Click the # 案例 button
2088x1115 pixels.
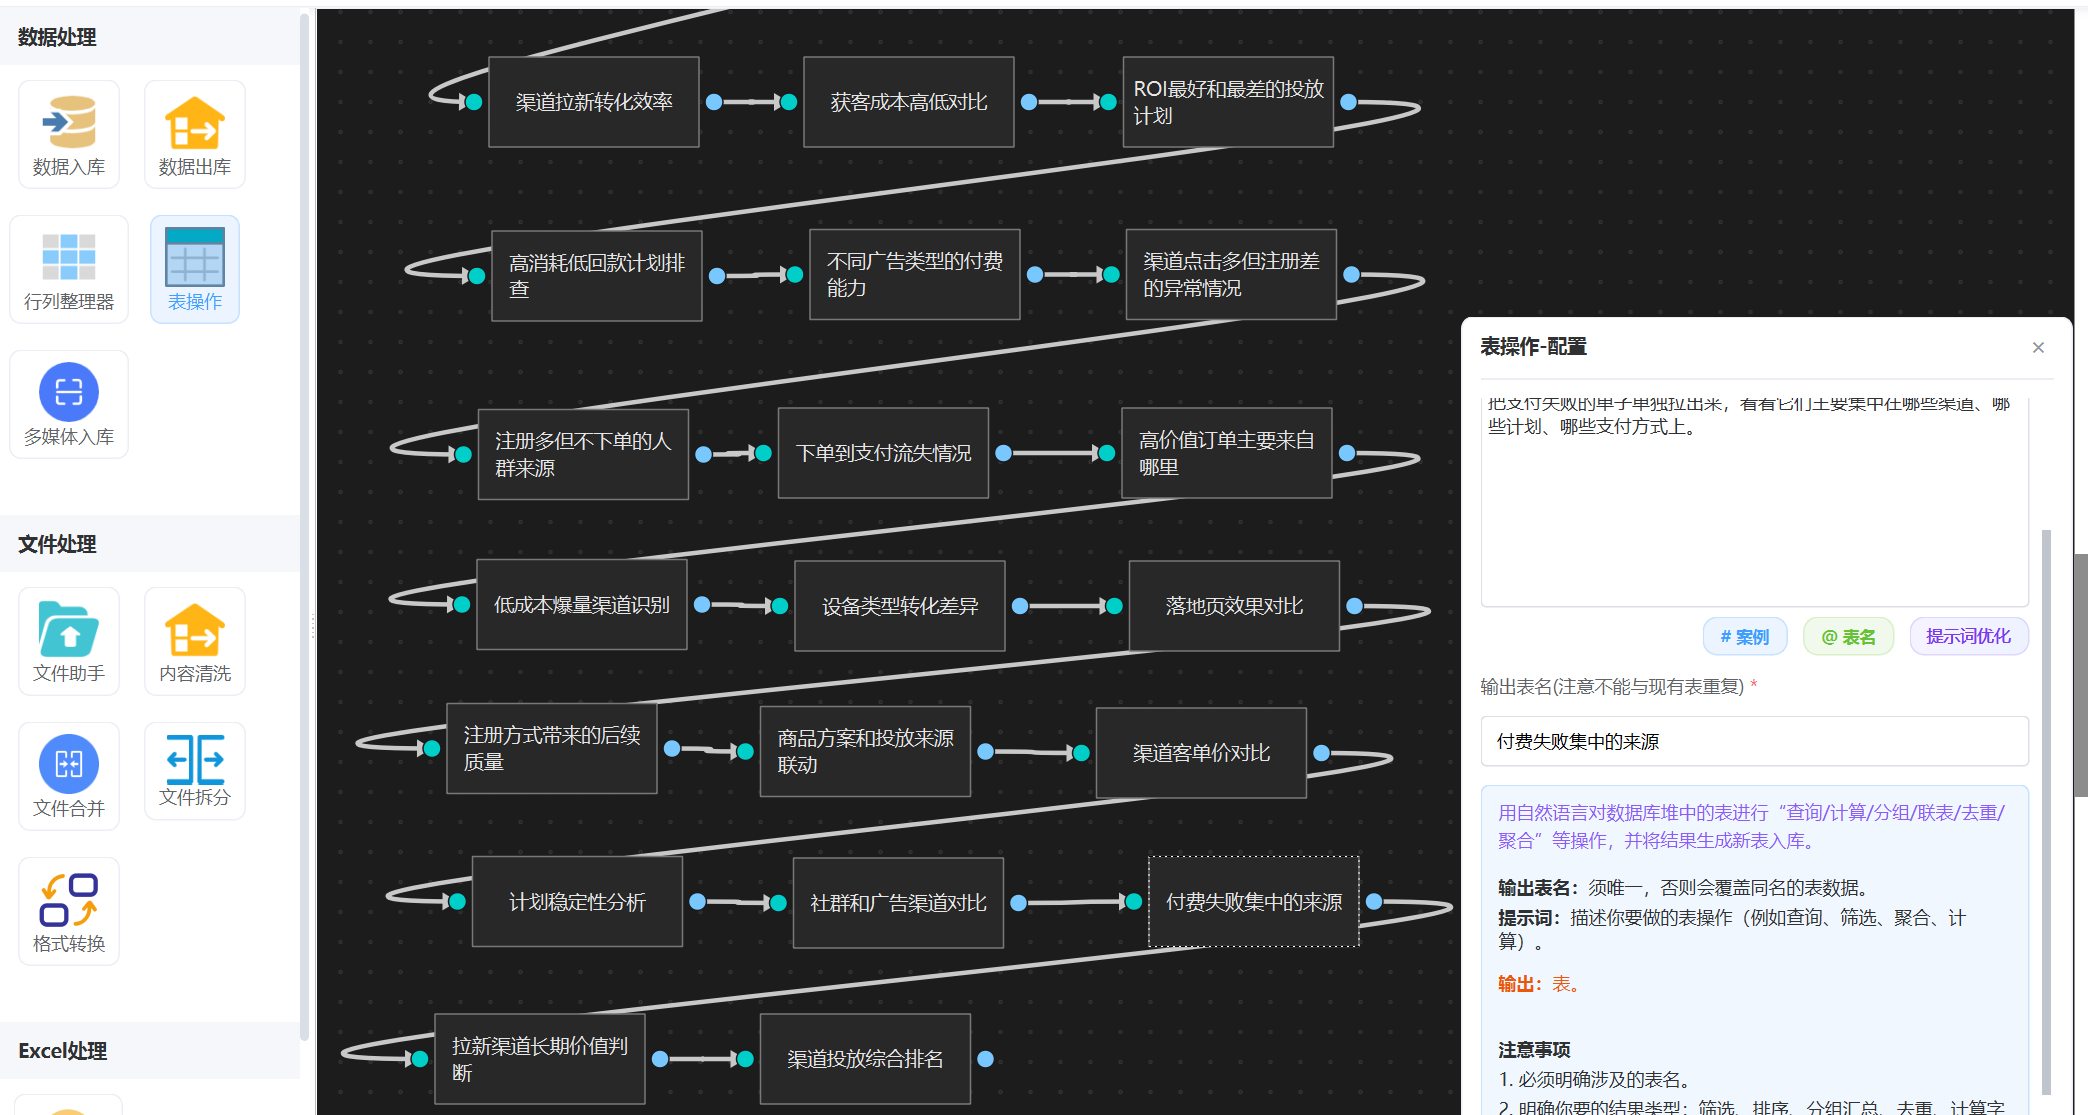click(x=1745, y=637)
